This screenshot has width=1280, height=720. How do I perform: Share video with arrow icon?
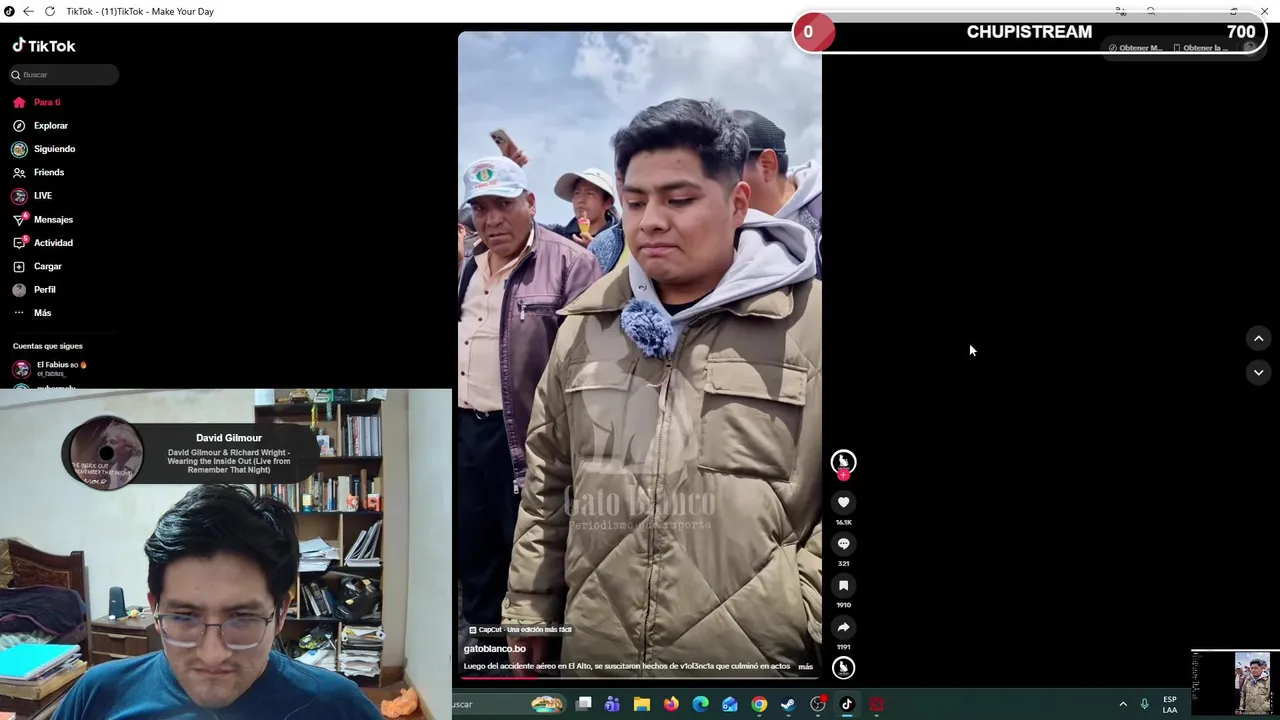pos(843,627)
